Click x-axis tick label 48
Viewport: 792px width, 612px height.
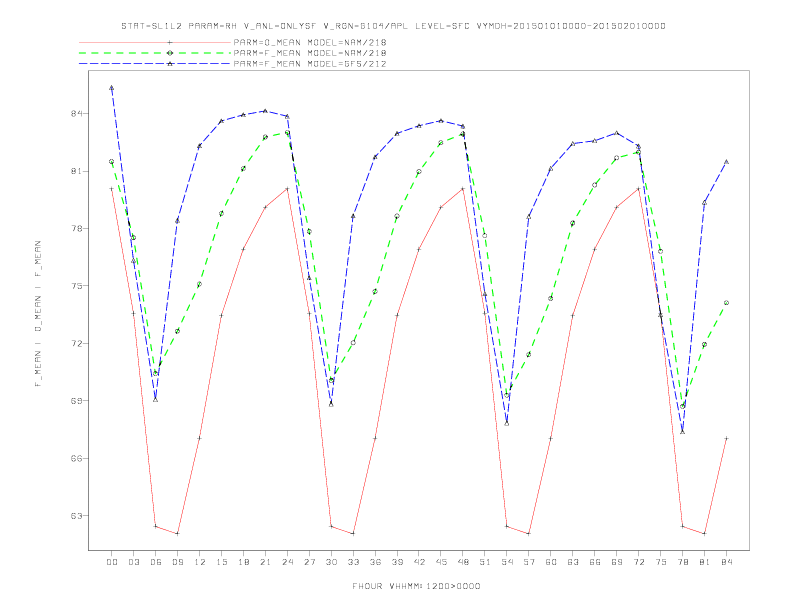click(x=463, y=562)
